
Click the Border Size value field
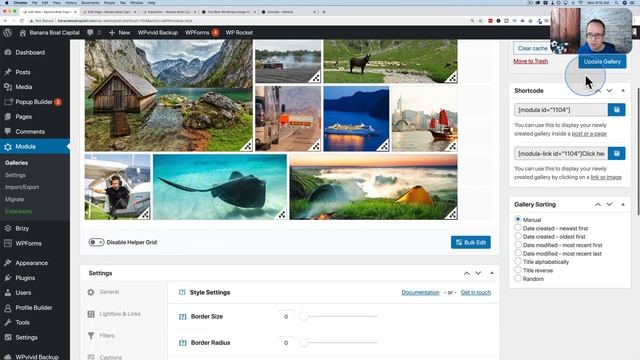click(286, 317)
